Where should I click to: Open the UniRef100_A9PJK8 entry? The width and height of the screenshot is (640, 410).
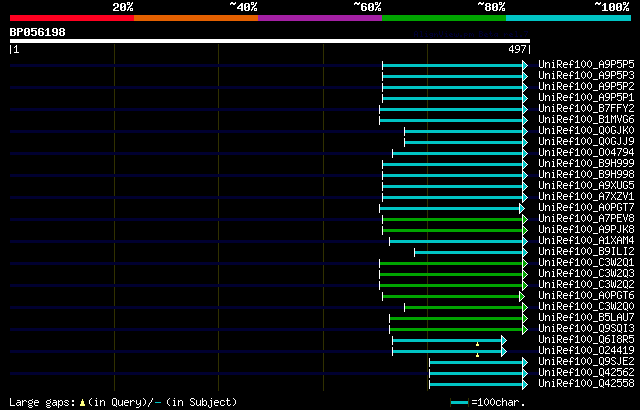[586, 230]
